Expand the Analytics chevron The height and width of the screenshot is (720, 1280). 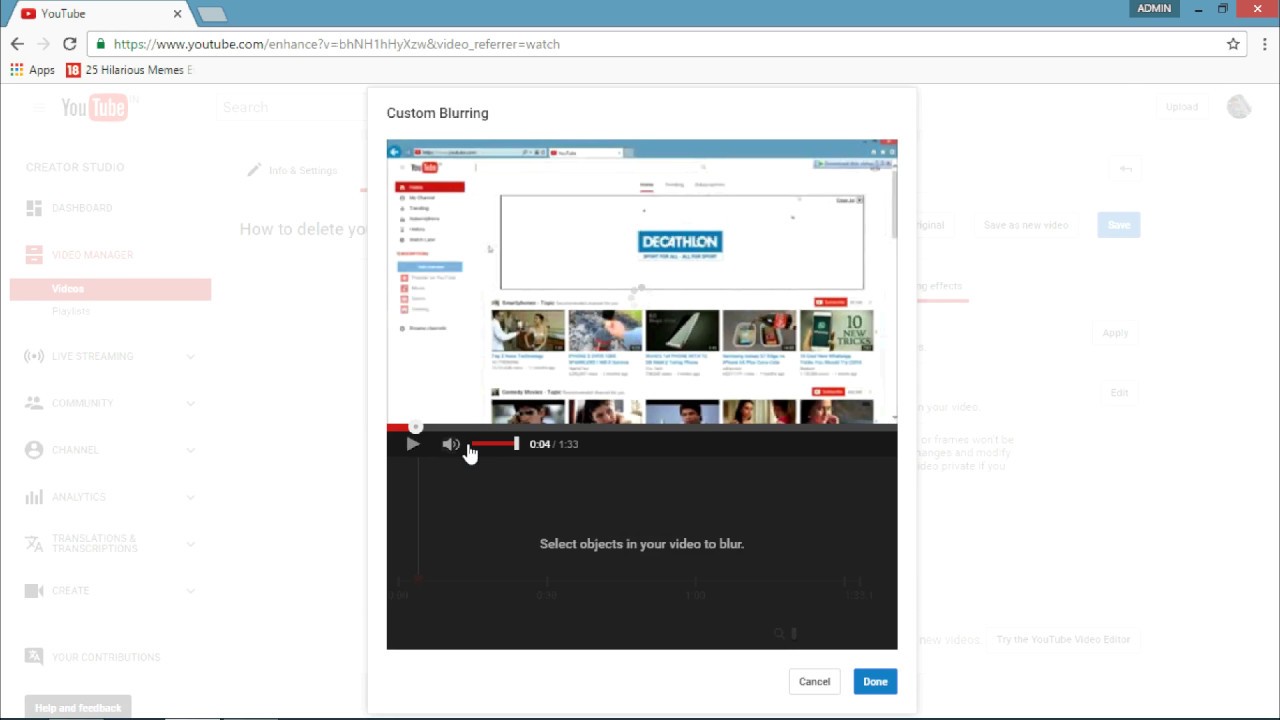click(x=190, y=497)
